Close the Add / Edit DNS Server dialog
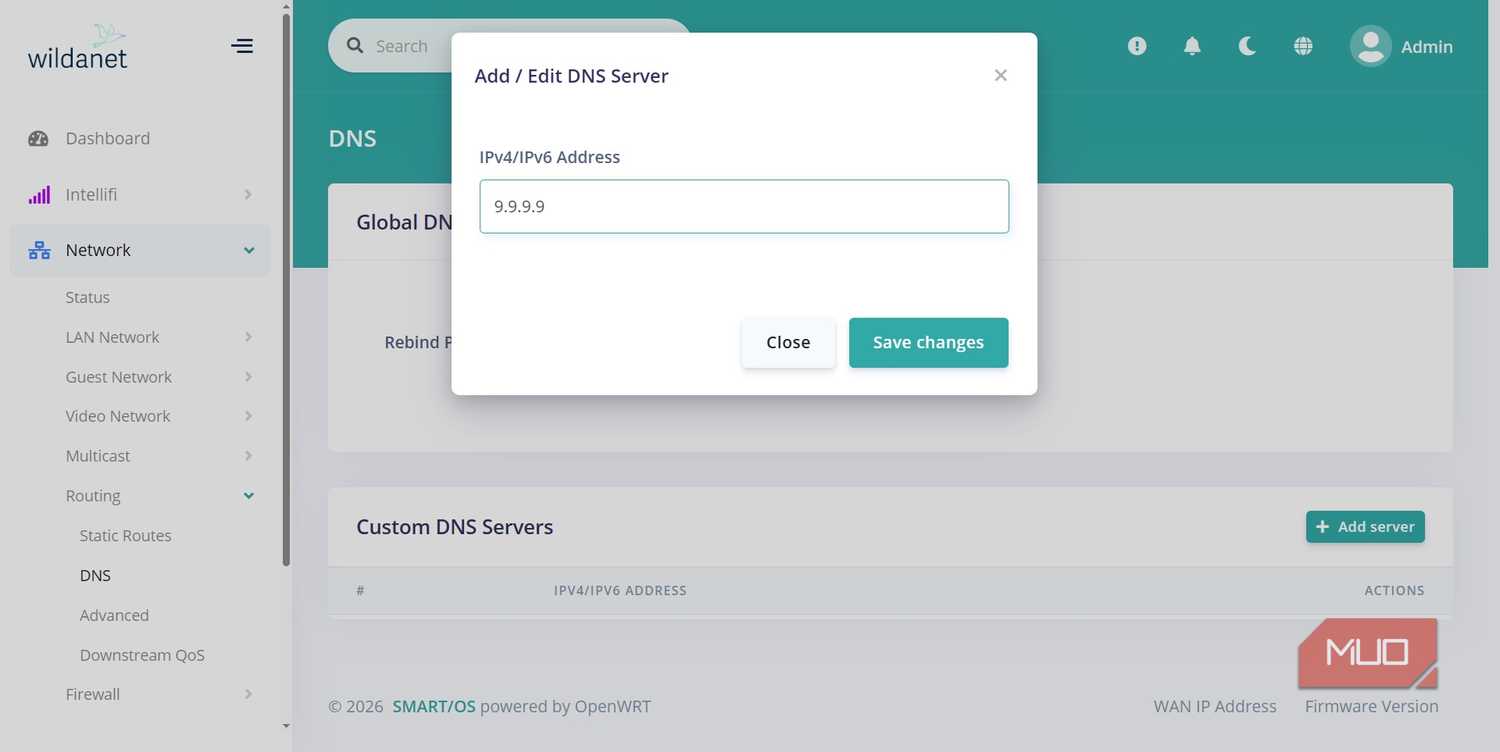The width and height of the screenshot is (1500, 752). coord(1000,76)
